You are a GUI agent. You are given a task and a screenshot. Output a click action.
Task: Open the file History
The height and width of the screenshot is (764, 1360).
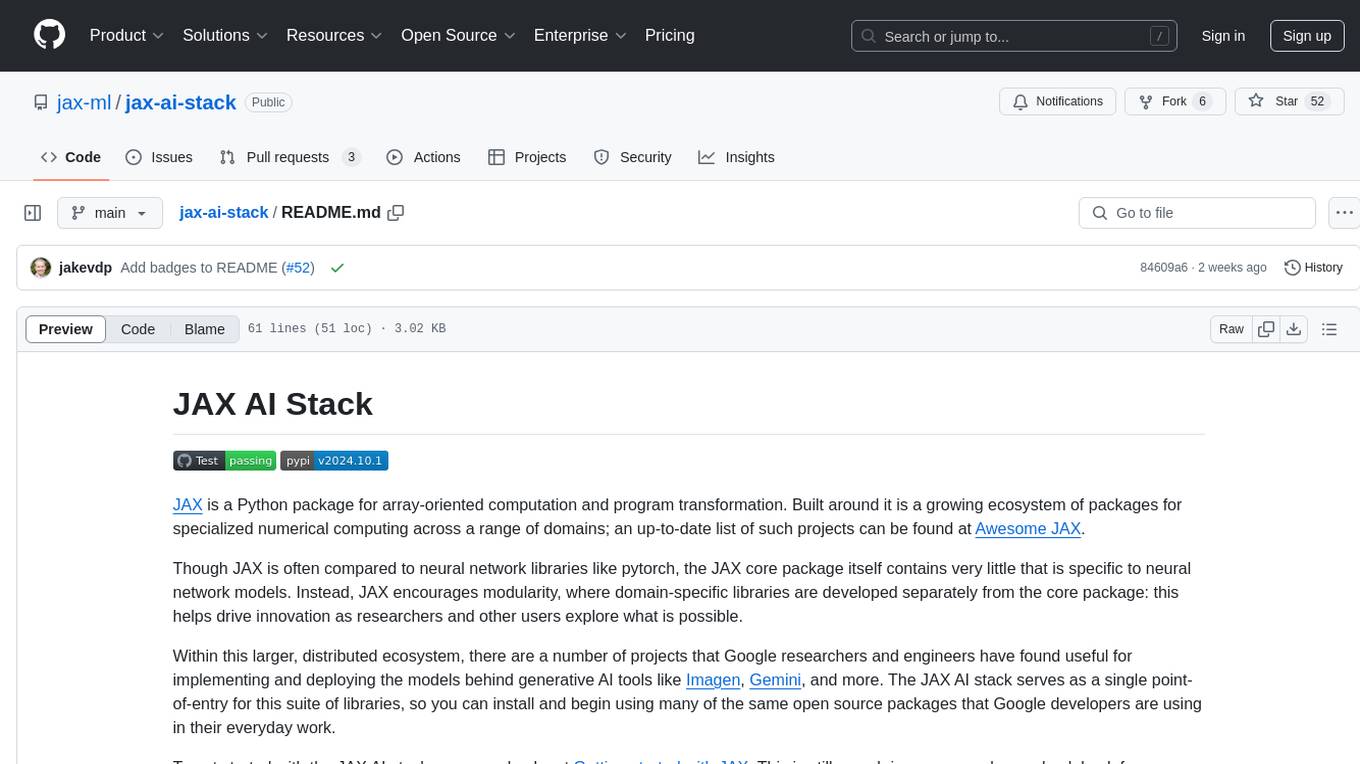click(x=1313, y=267)
